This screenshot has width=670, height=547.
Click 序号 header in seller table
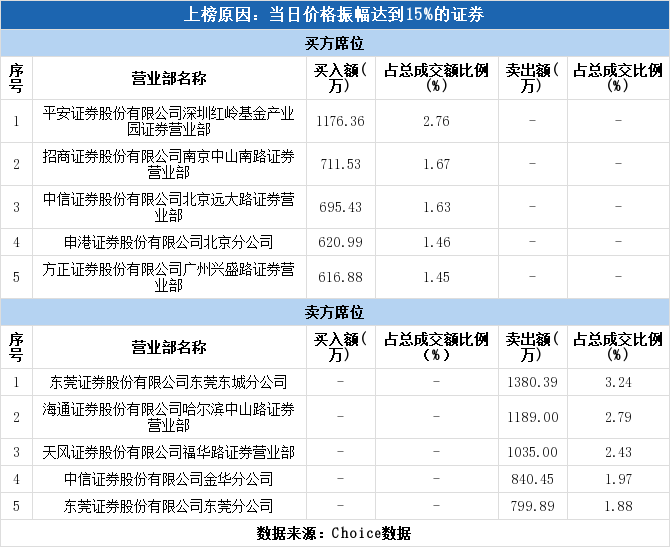click(16, 347)
